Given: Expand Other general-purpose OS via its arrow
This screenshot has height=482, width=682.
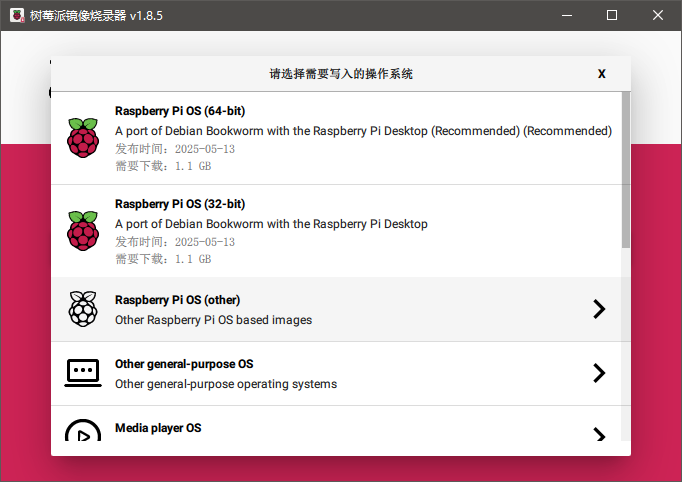Looking at the screenshot, I should click(x=599, y=373).
